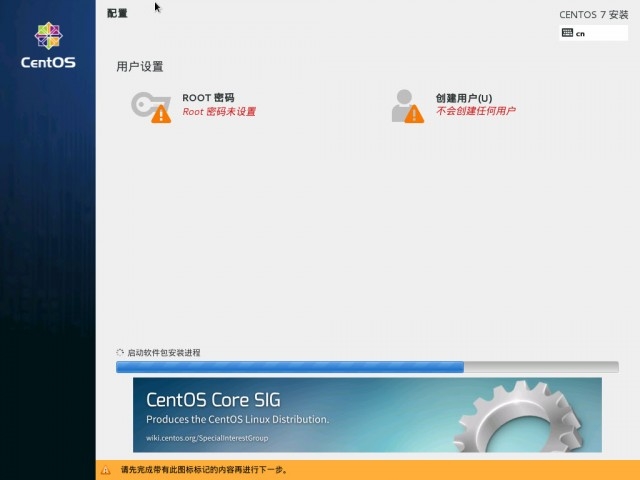640x480 pixels.
Task: Click the 'Produces the CentOS Linux Distribution.' text
Action: (x=238, y=419)
